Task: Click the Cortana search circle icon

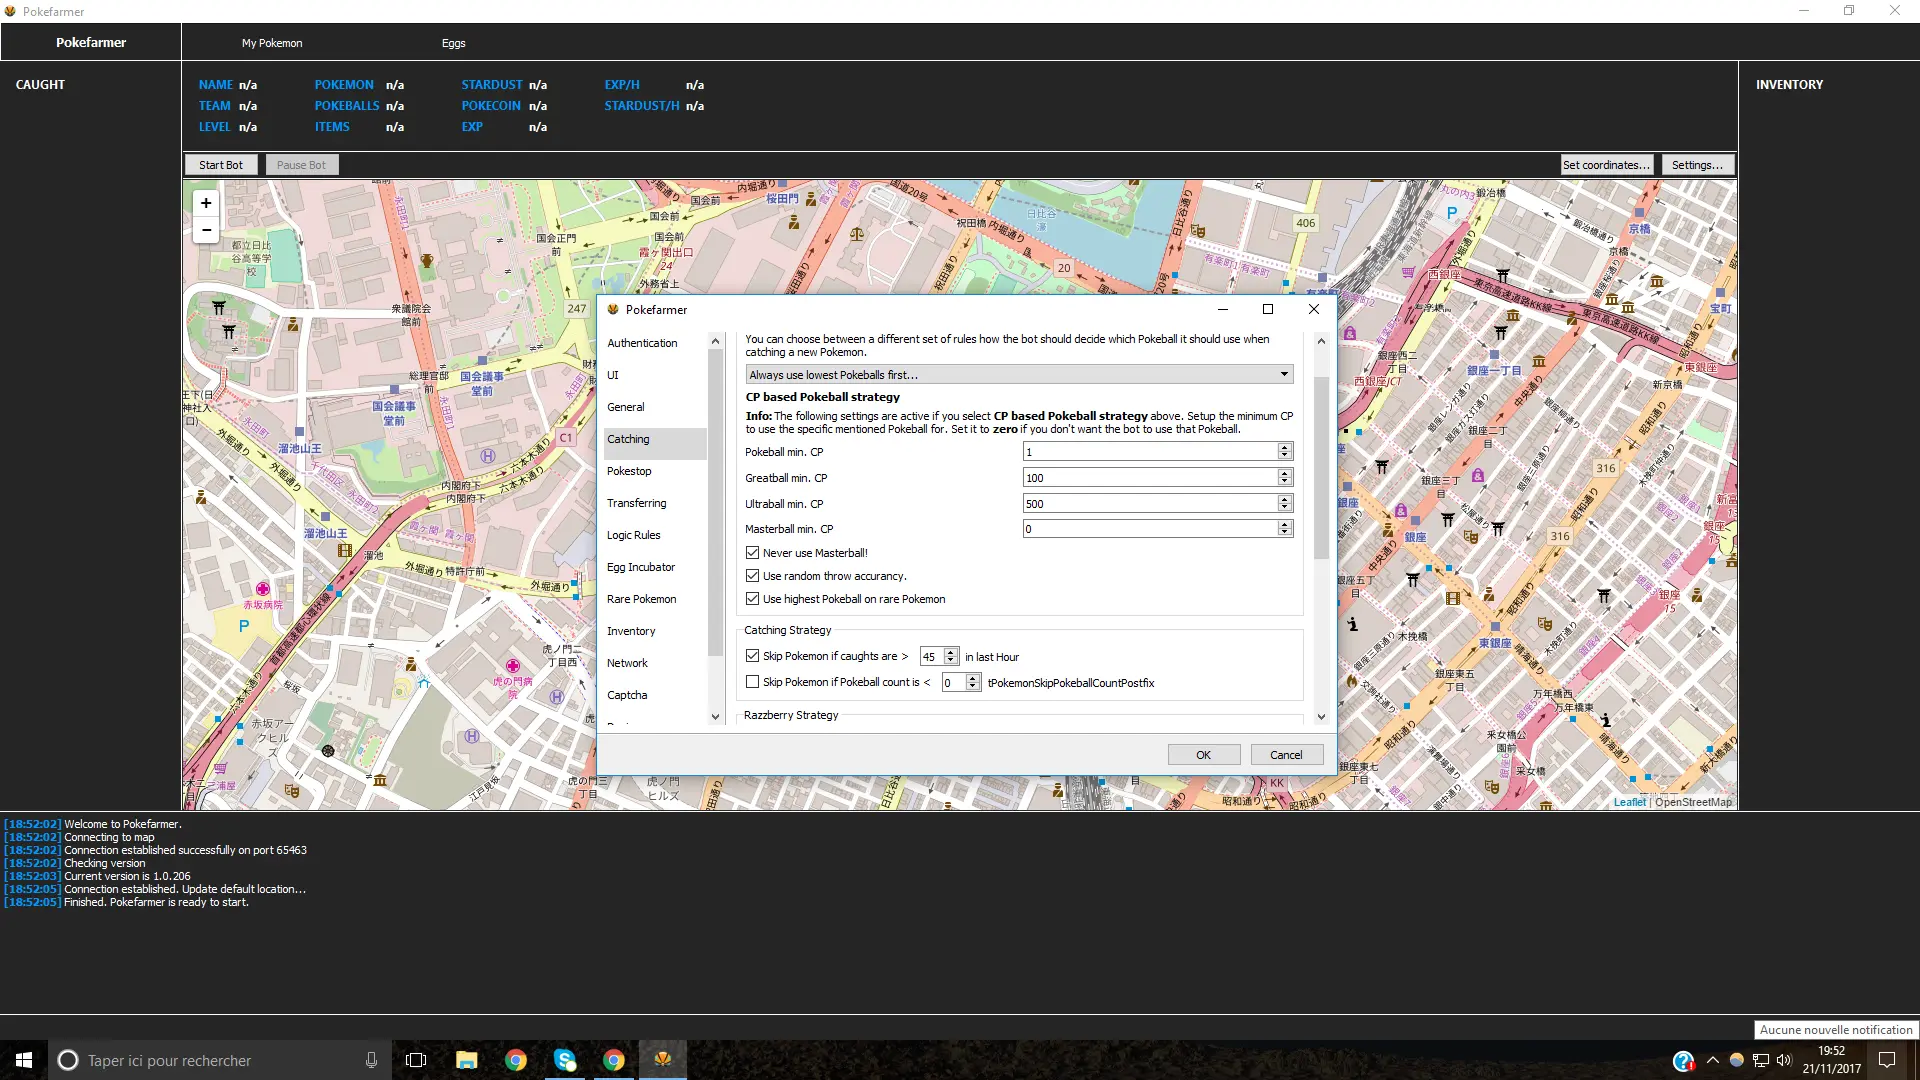Action: (68, 1060)
